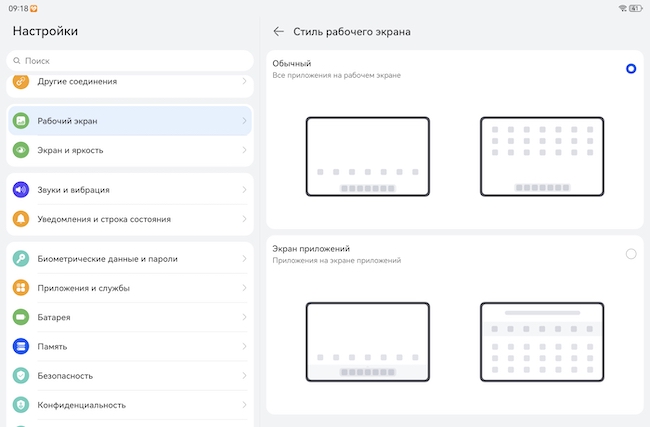The width and height of the screenshot is (650, 427).
Task: Click chevron on Приложения и службы row
Action: pyautogui.click(x=244, y=288)
